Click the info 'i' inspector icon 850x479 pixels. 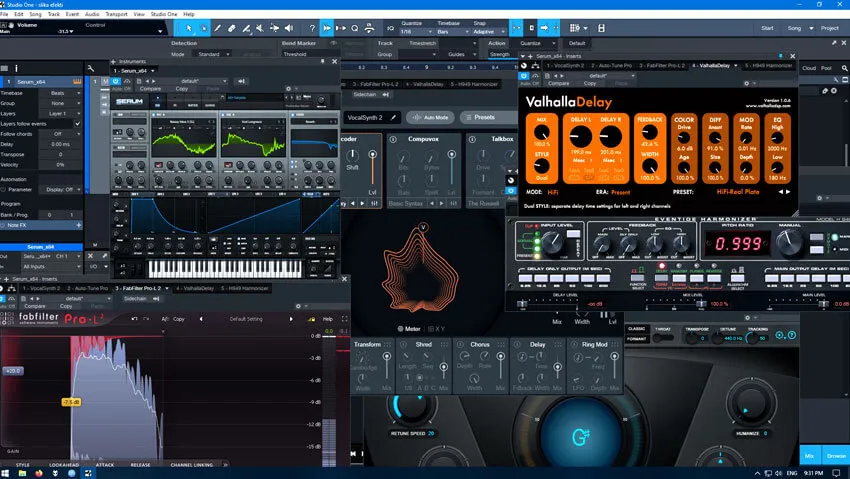point(16,68)
